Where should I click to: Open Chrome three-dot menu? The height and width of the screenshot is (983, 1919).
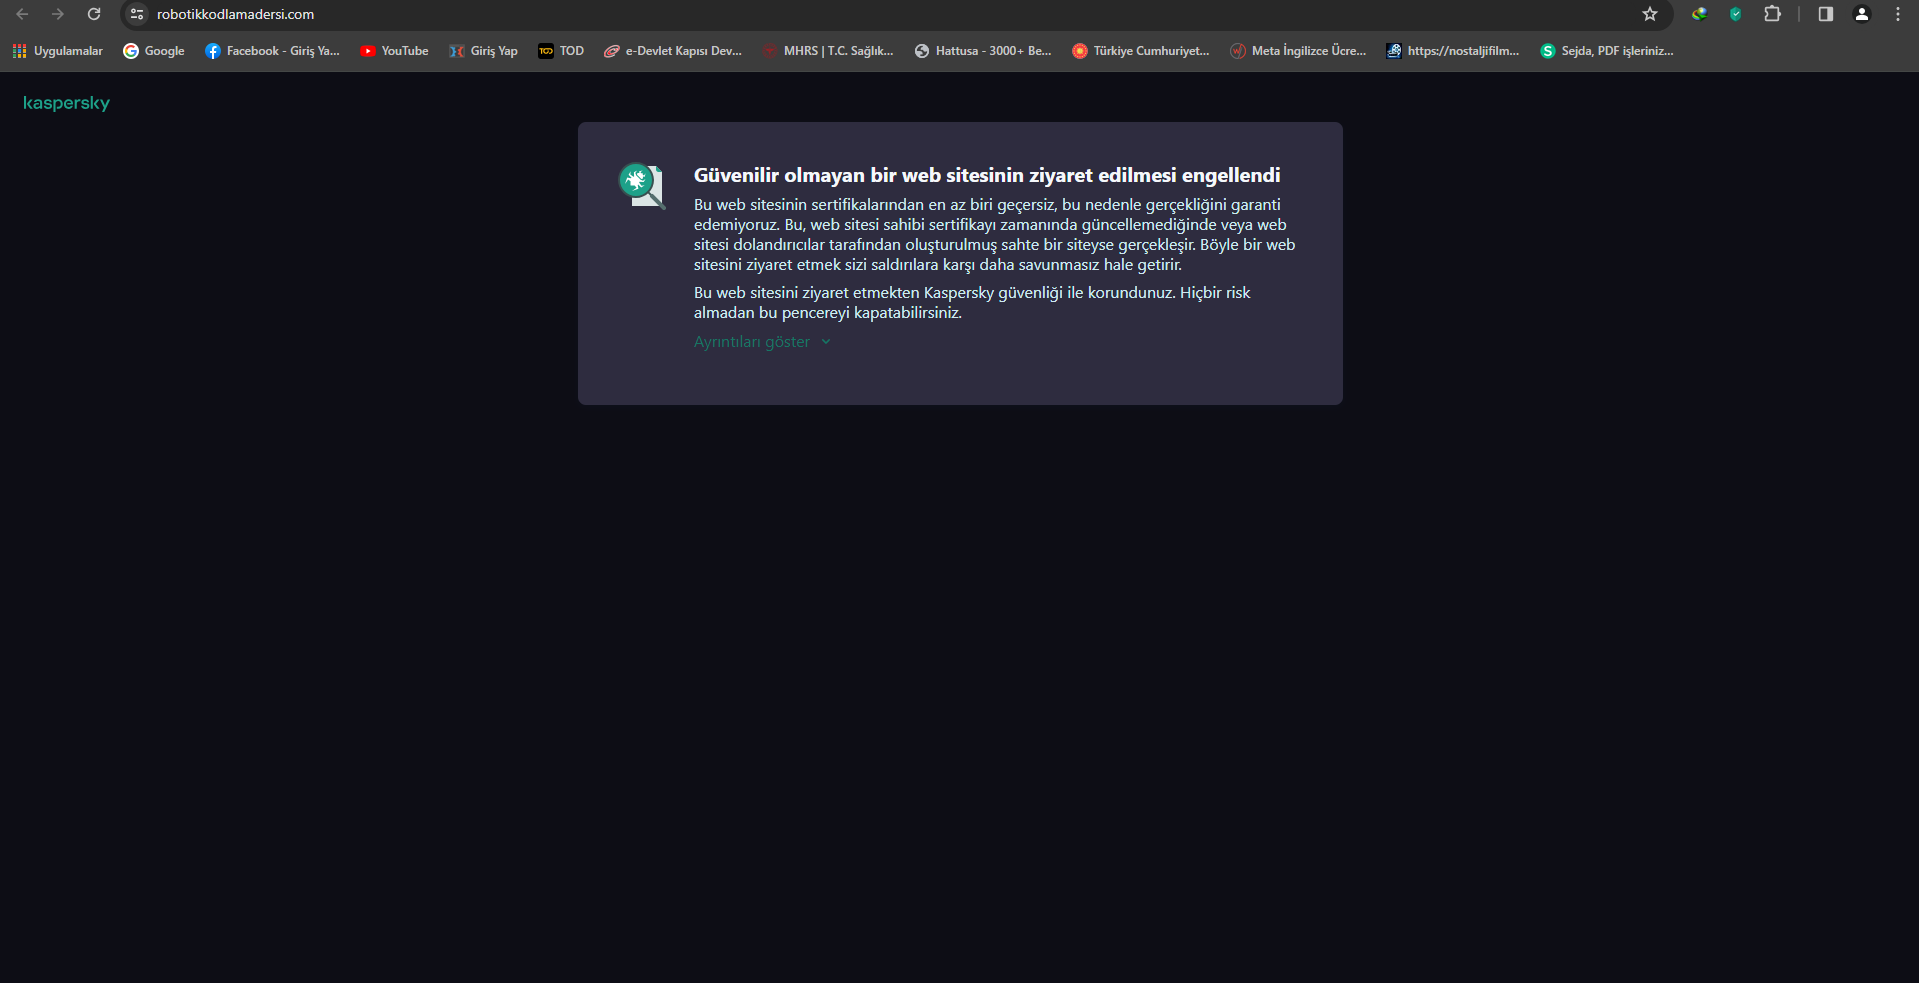(x=1898, y=14)
